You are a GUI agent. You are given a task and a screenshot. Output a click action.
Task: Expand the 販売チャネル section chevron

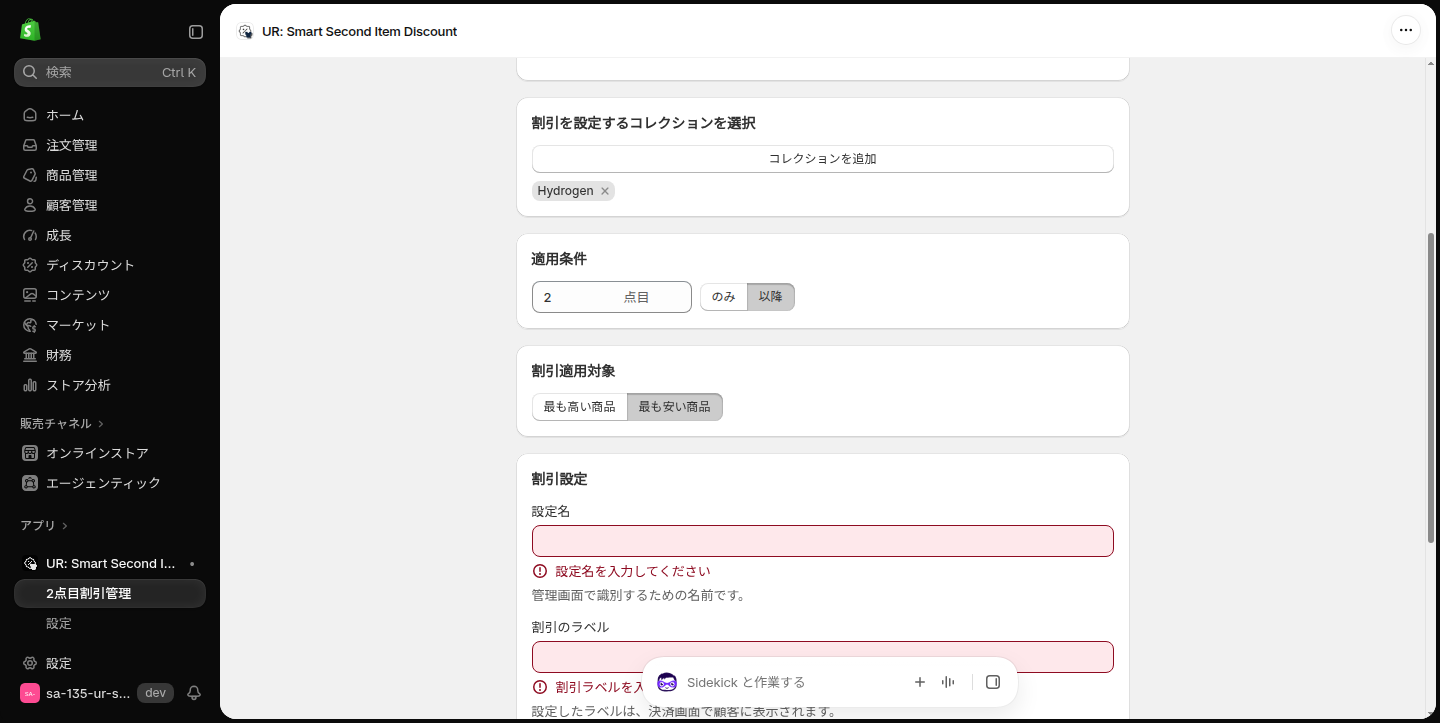tap(101, 424)
